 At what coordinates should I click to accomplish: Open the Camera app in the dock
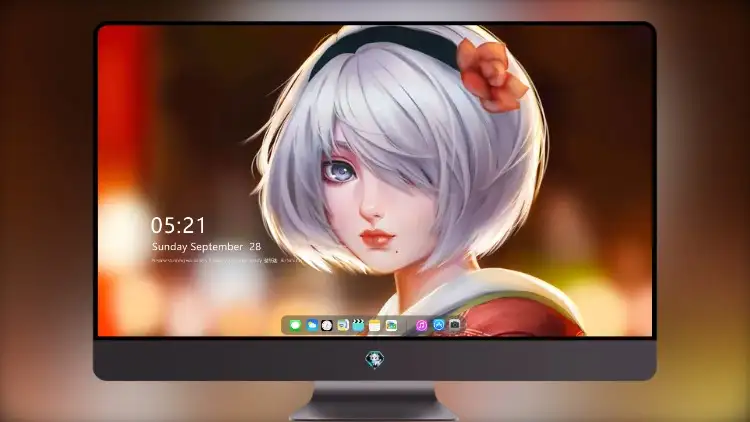tap(454, 325)
